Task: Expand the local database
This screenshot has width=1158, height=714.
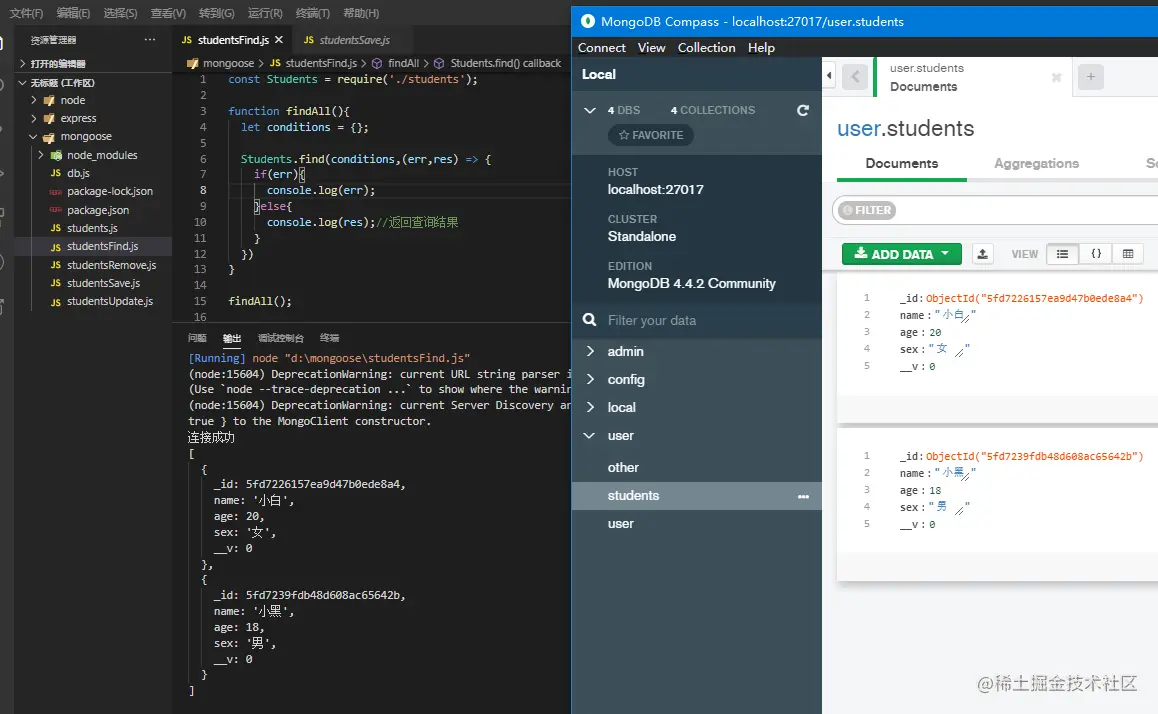Action: tap(590, 408)
